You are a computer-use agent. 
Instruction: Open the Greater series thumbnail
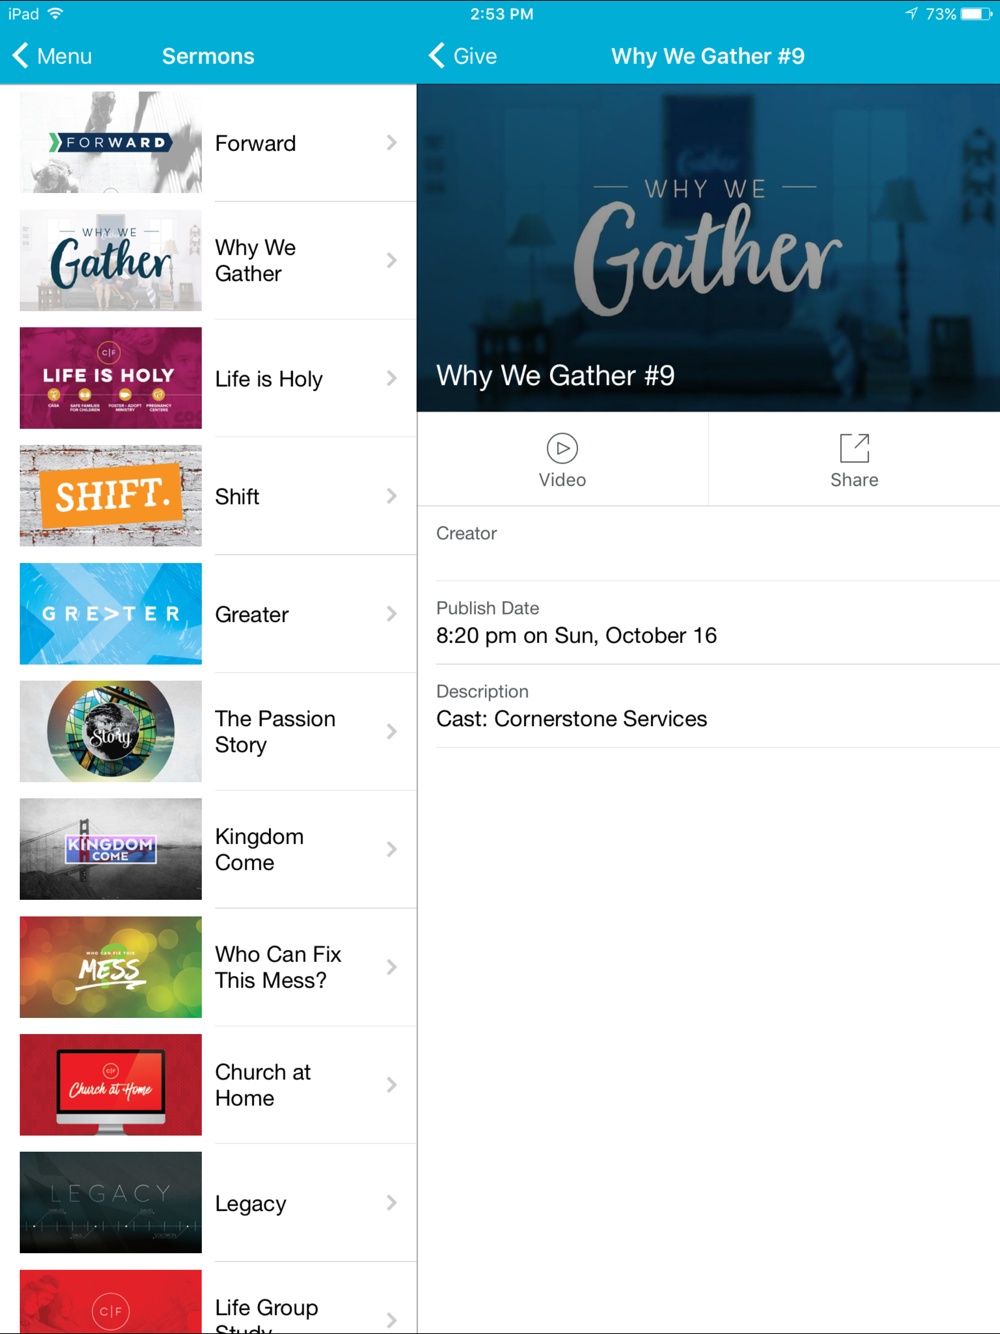click(111, 614)
